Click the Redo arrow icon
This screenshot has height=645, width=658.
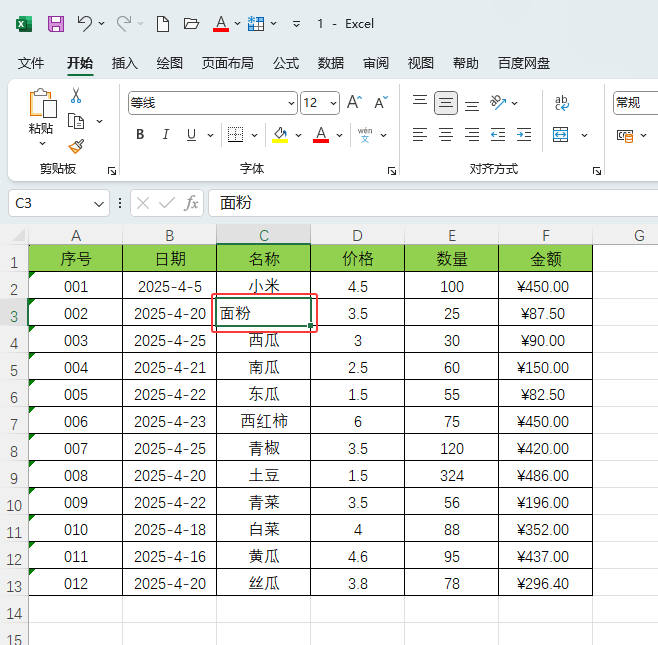[124, 24]
